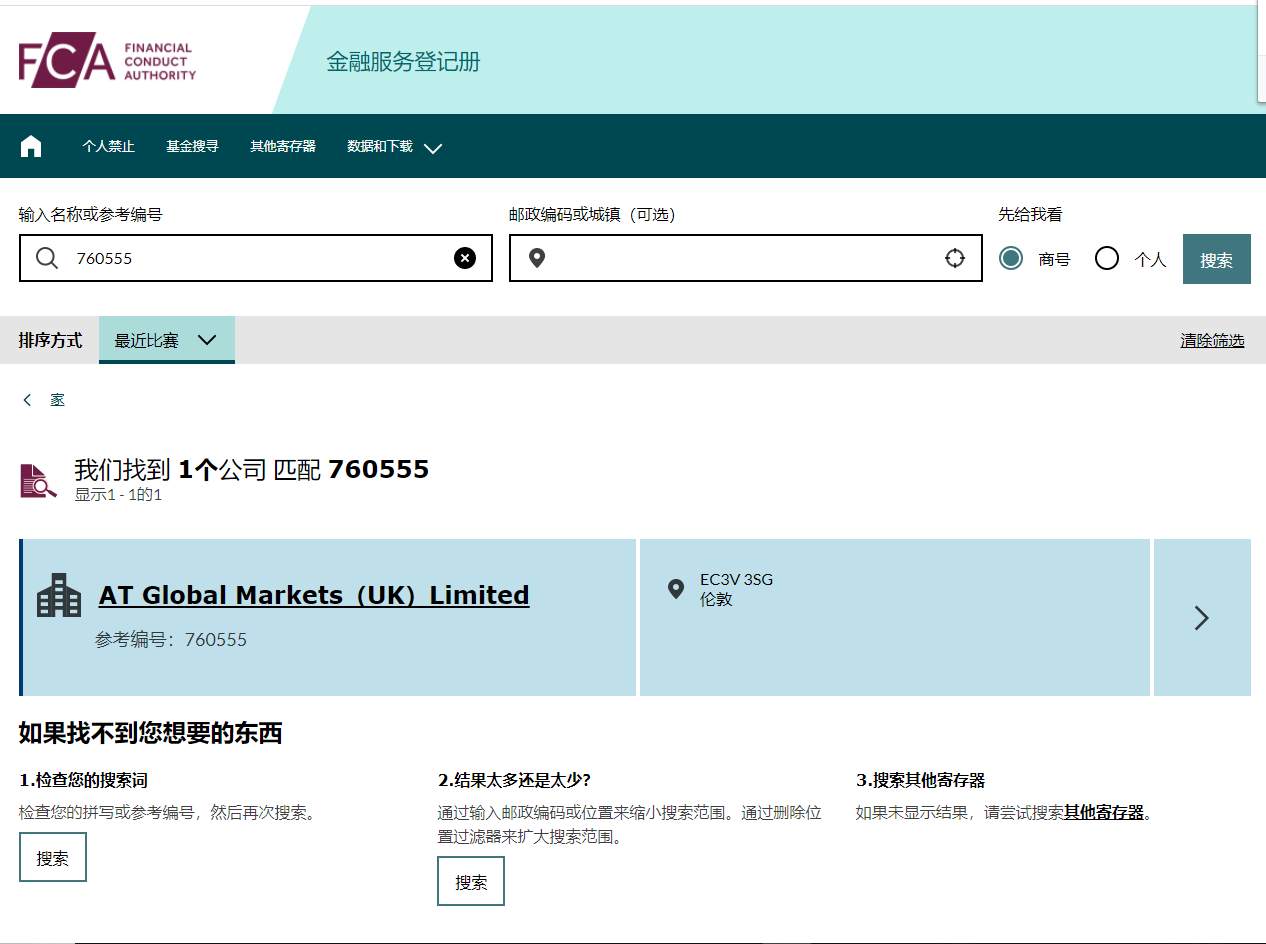Open firm details with the right chevron arrow
The width and height of the screenshot is (1266, 944).
(x=1202, y=618)
